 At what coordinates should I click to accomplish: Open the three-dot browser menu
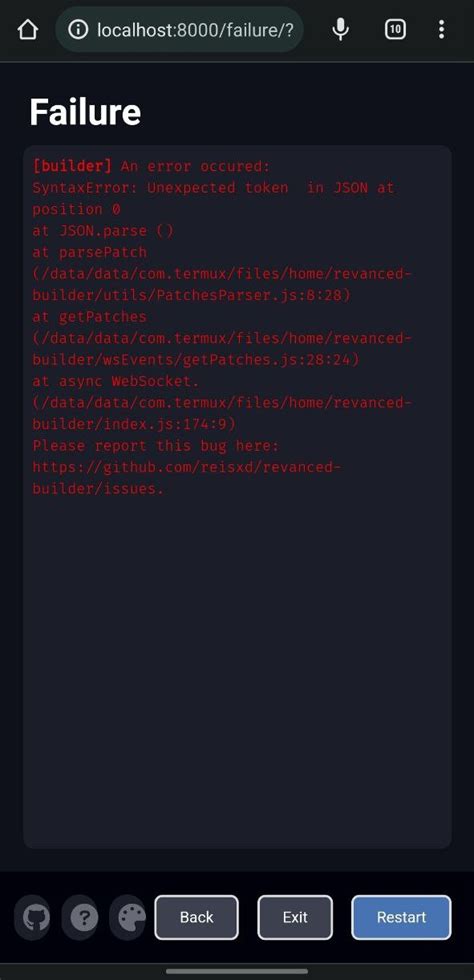[441, 29]
